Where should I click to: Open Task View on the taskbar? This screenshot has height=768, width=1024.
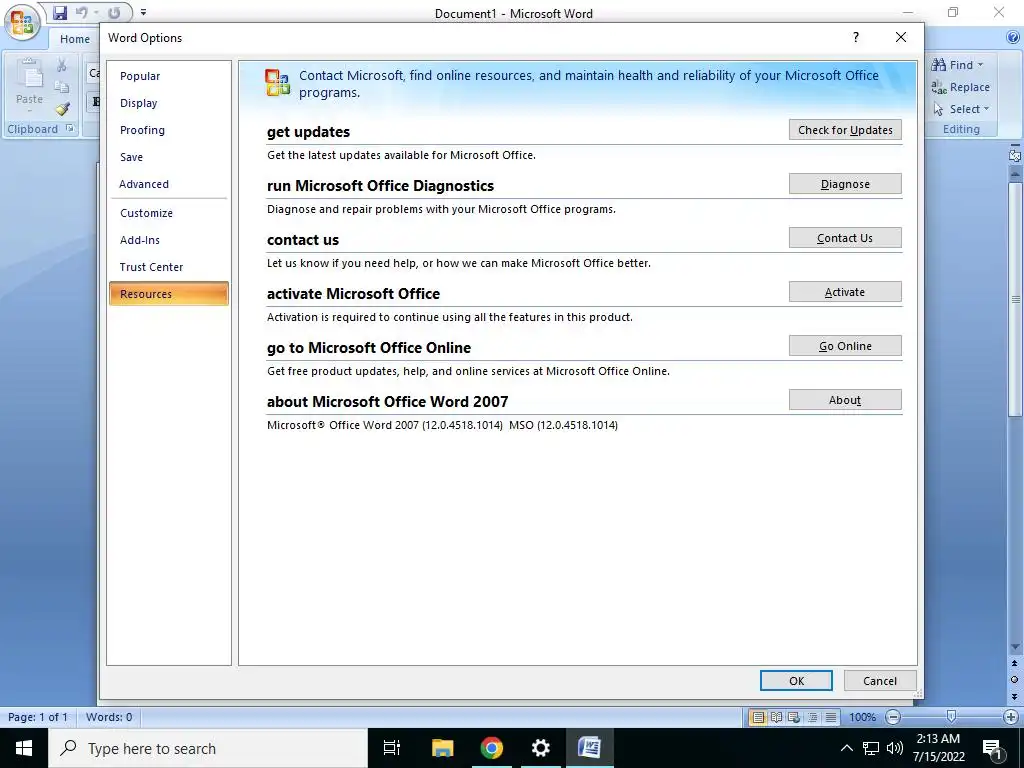point(392,748)
